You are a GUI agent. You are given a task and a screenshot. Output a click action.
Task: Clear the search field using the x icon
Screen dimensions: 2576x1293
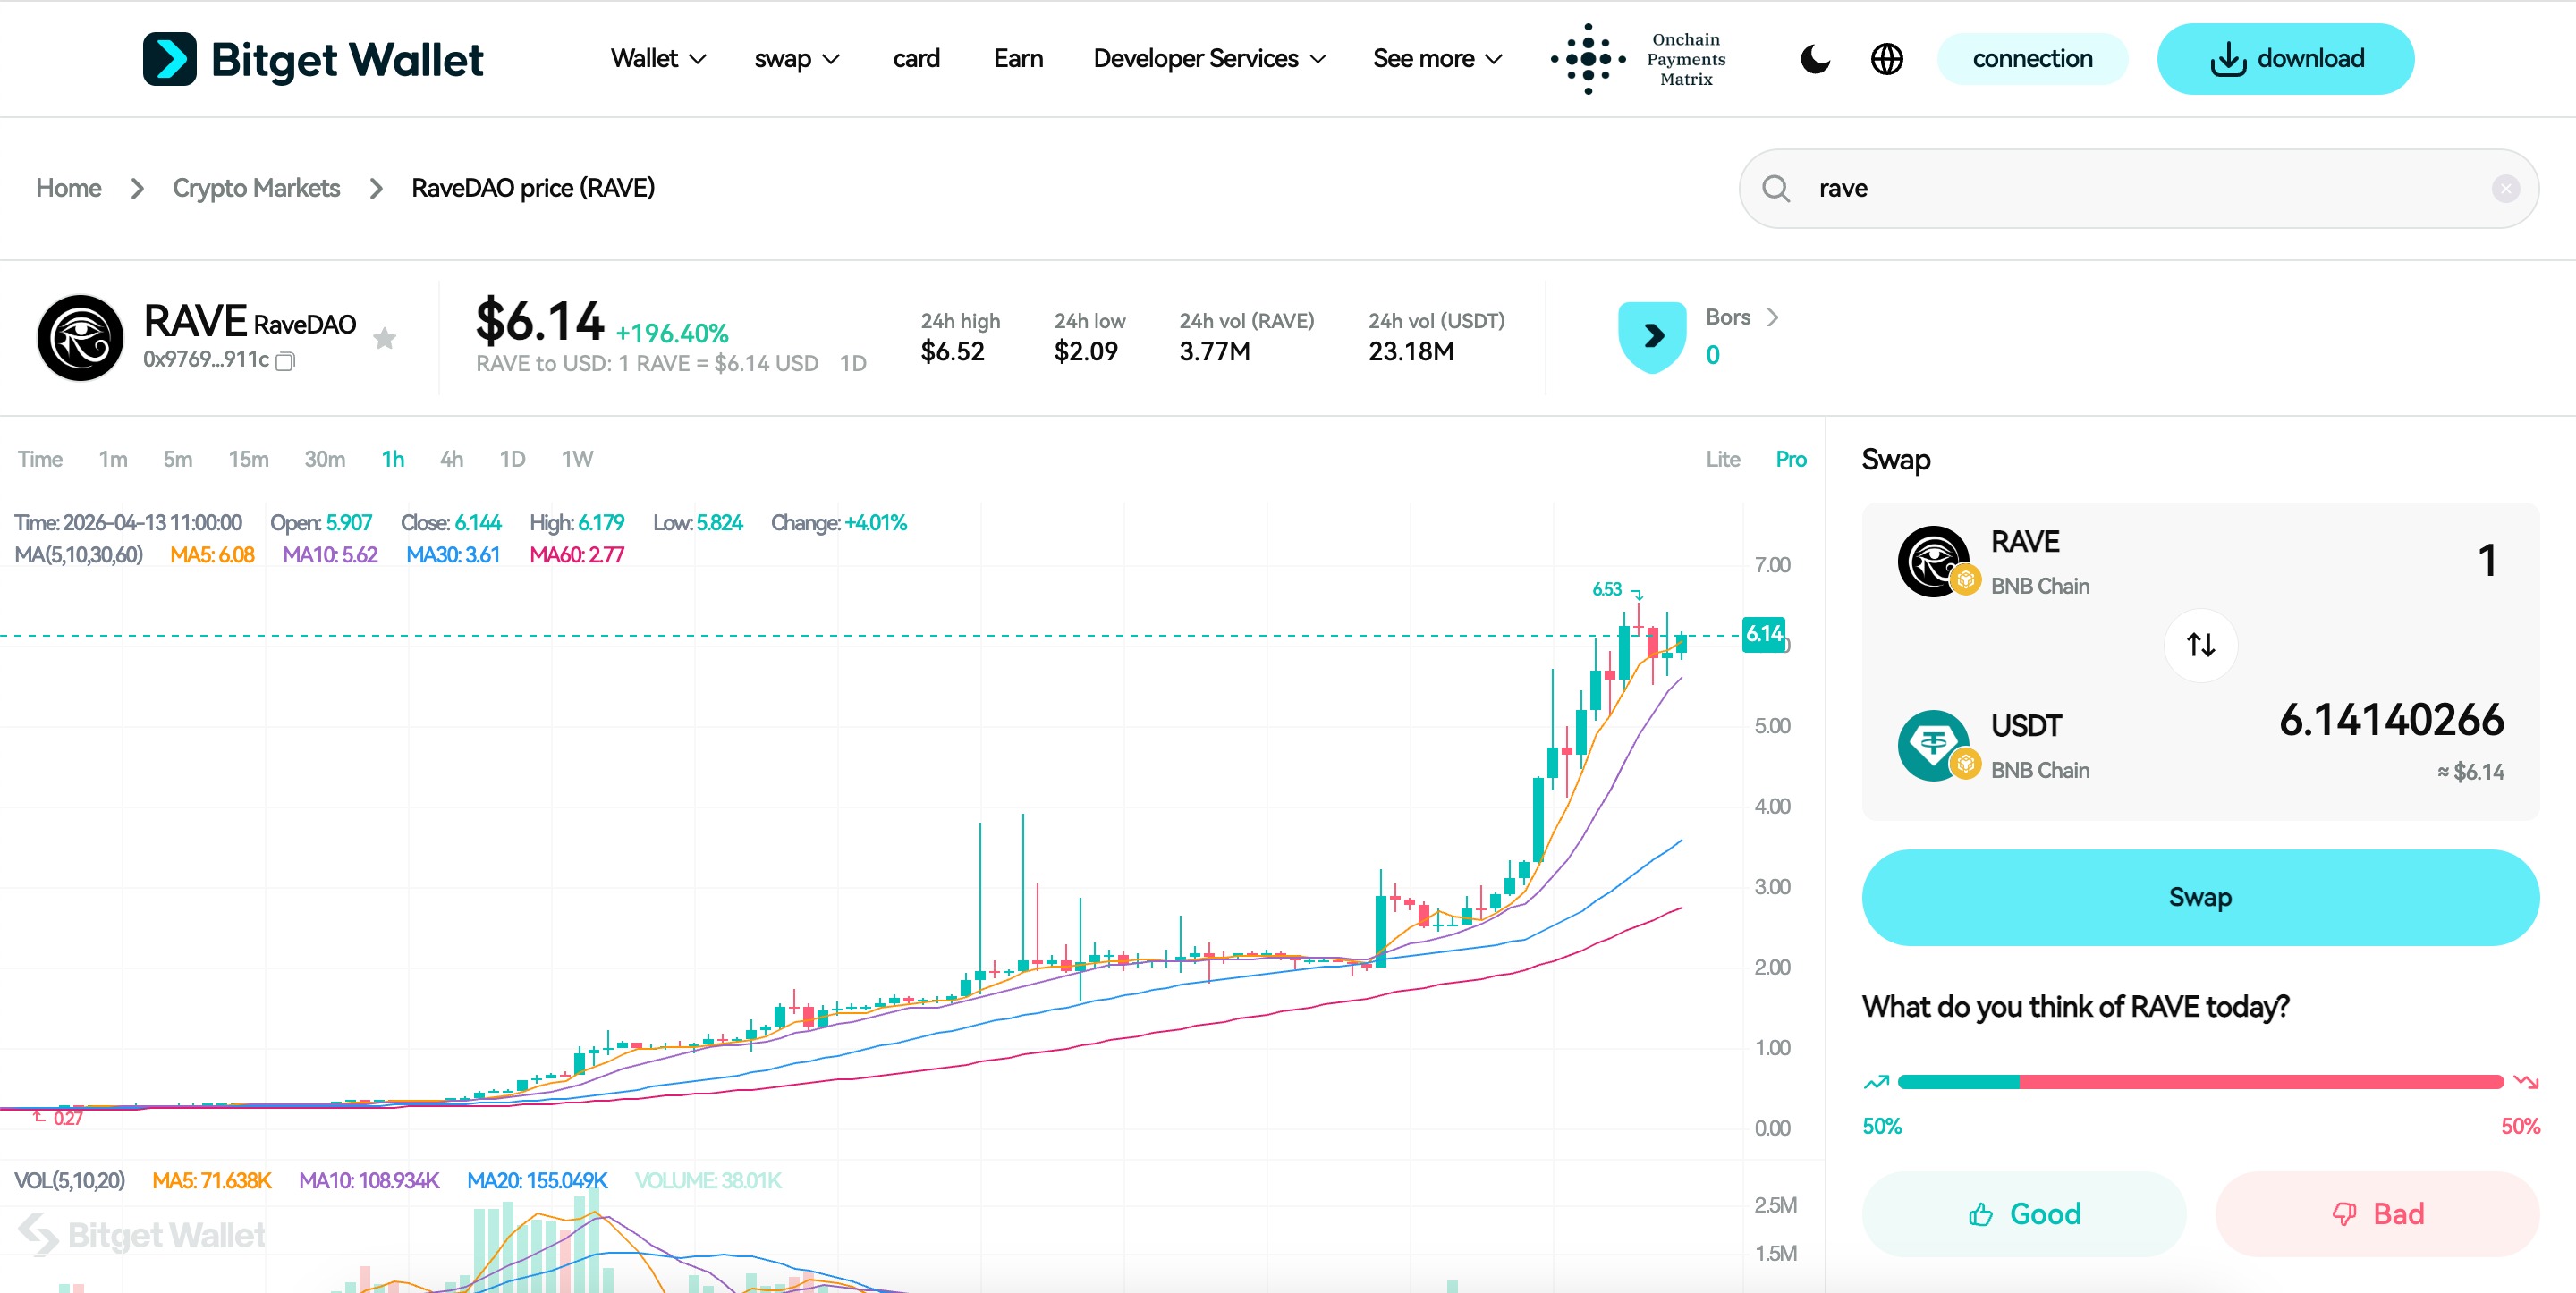(x=2506, y=188)
